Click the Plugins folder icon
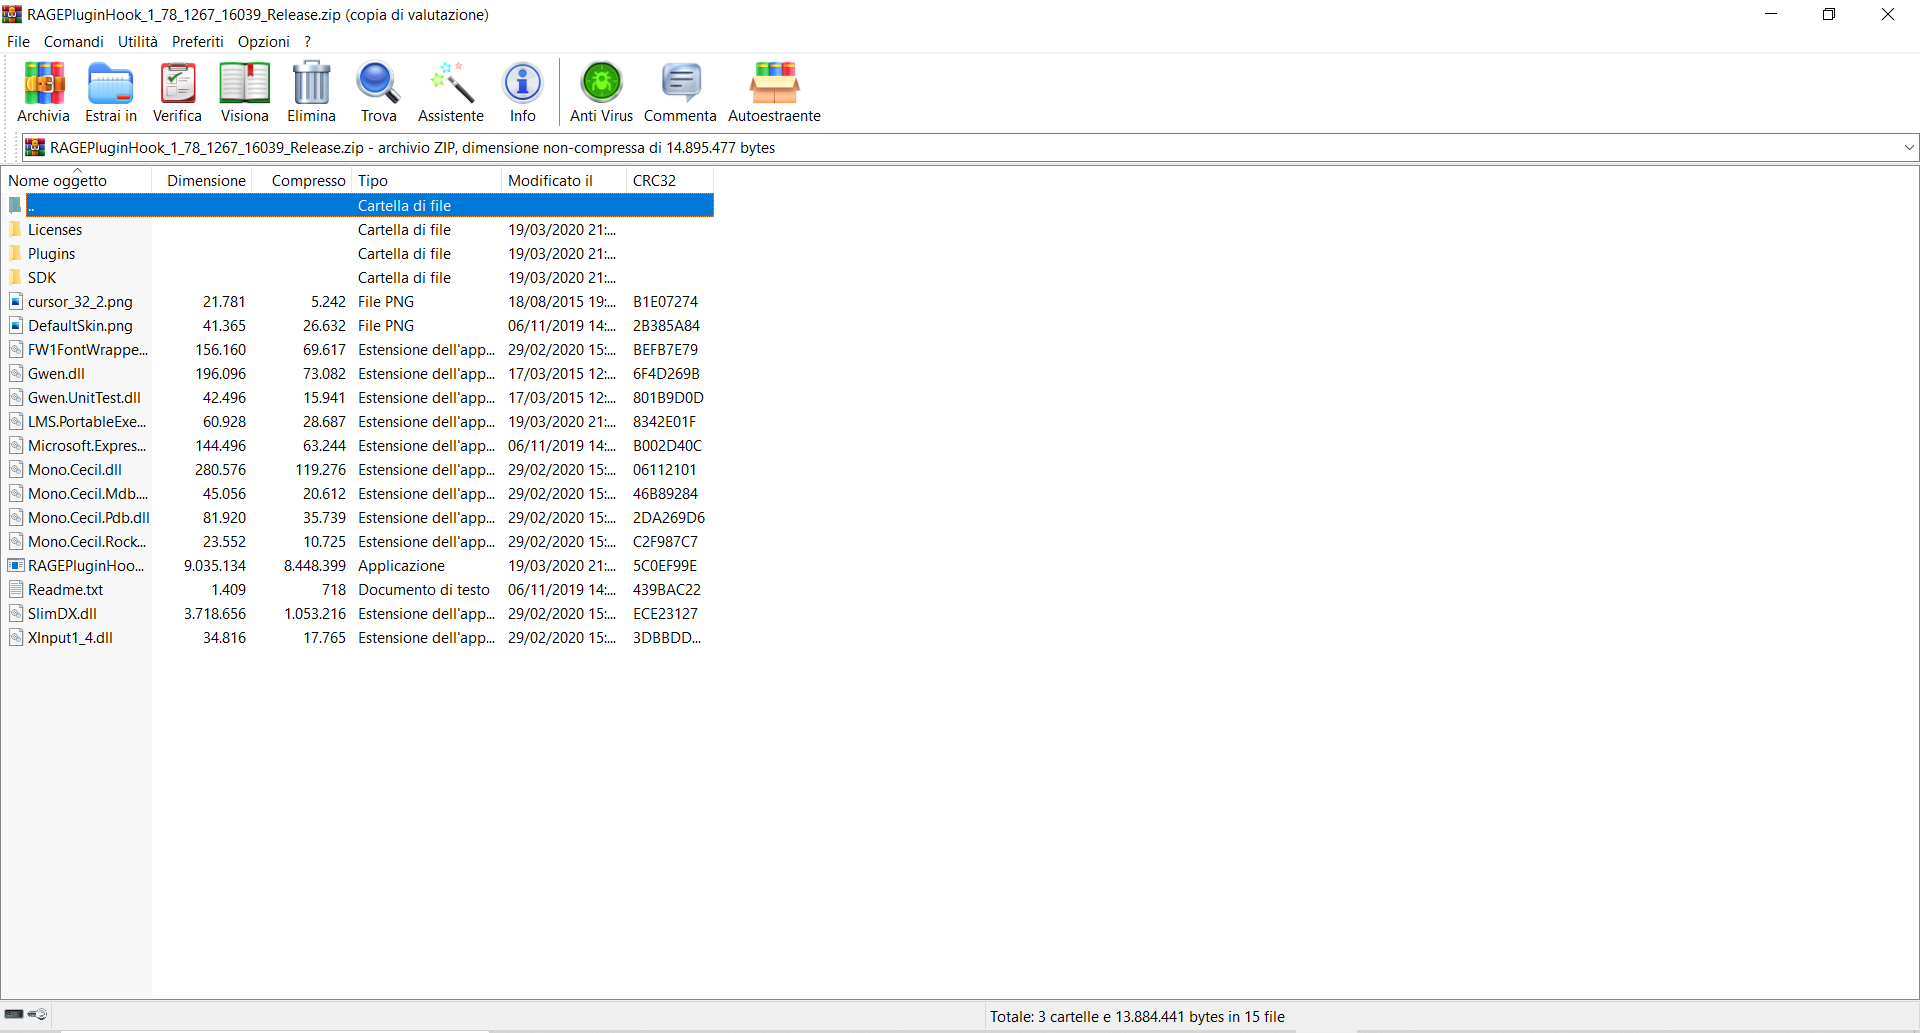The image size is (1920, 1033). click(15, 254)
